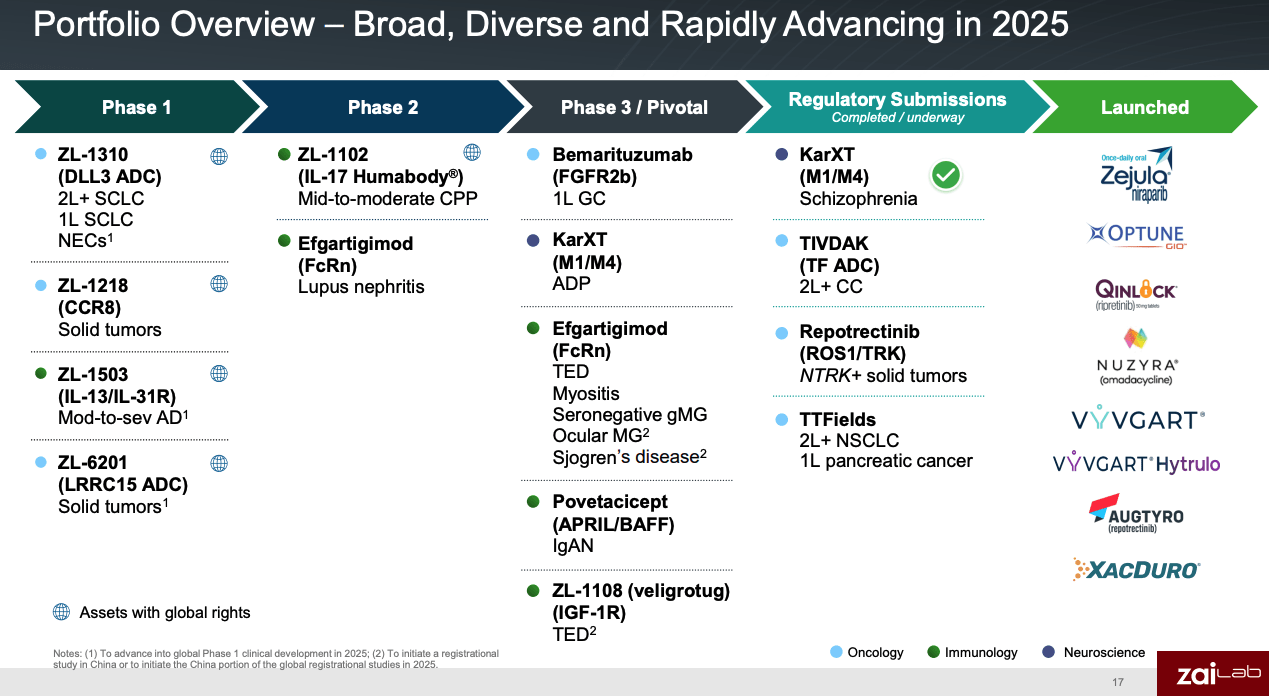Viewport: 1269px width, 696px height.
Task: Switch to the Phase 2 section
Action: click(382, 107)
